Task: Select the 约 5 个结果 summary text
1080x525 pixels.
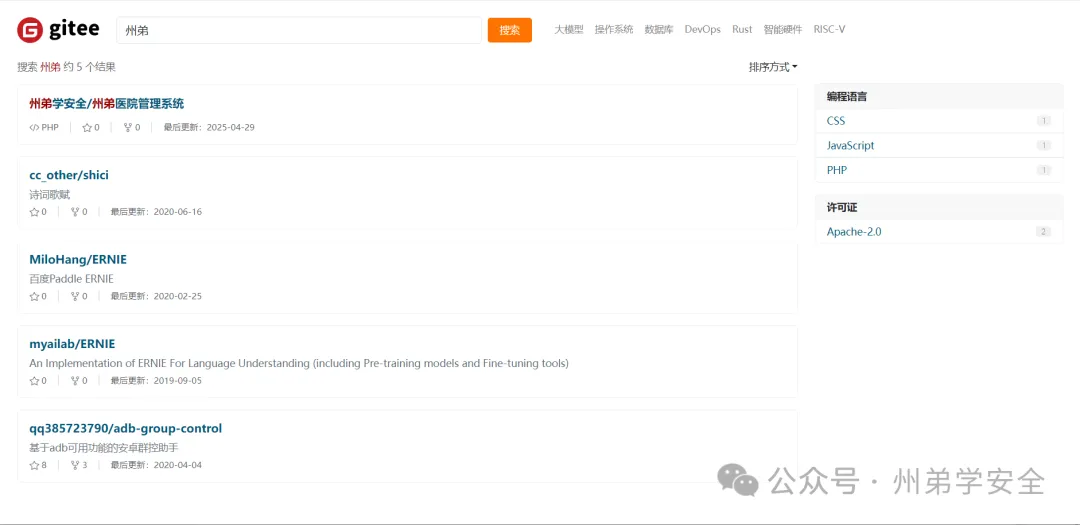Action: [90, 67]
